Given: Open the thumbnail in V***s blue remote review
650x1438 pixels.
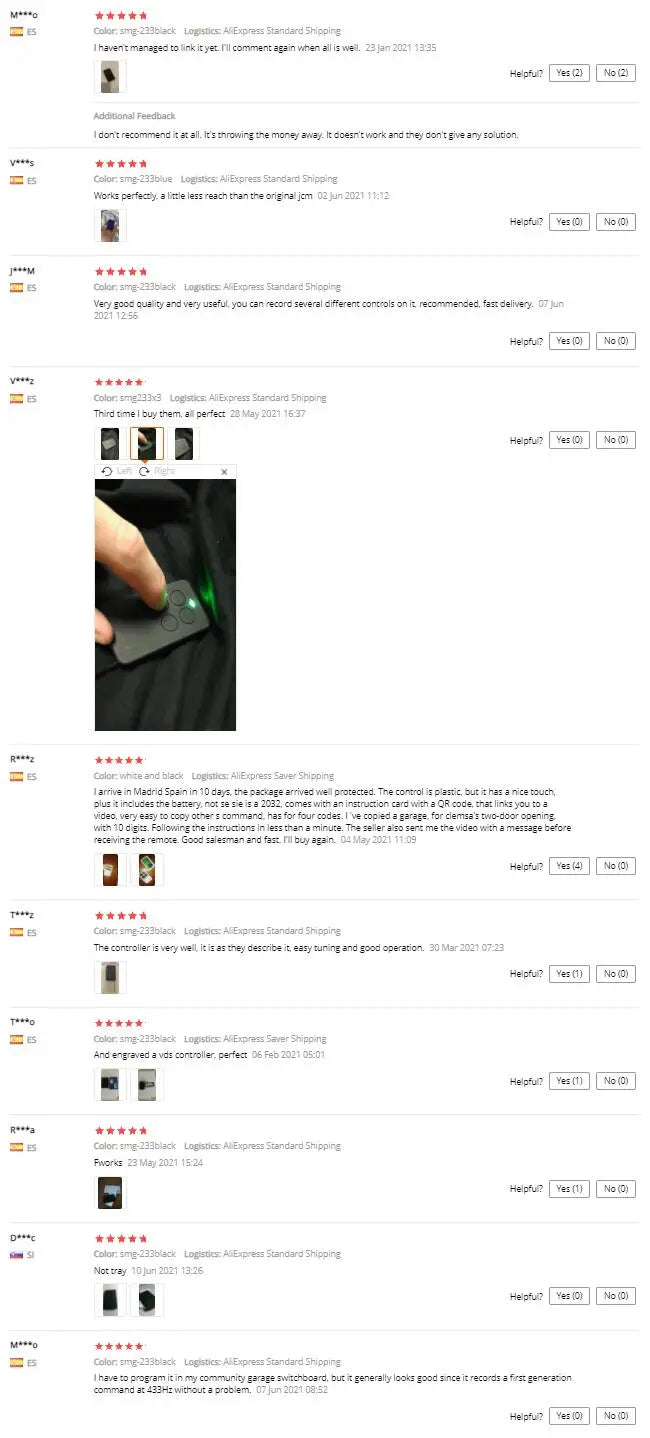Looking at the screenshot, I should [110, 225].
